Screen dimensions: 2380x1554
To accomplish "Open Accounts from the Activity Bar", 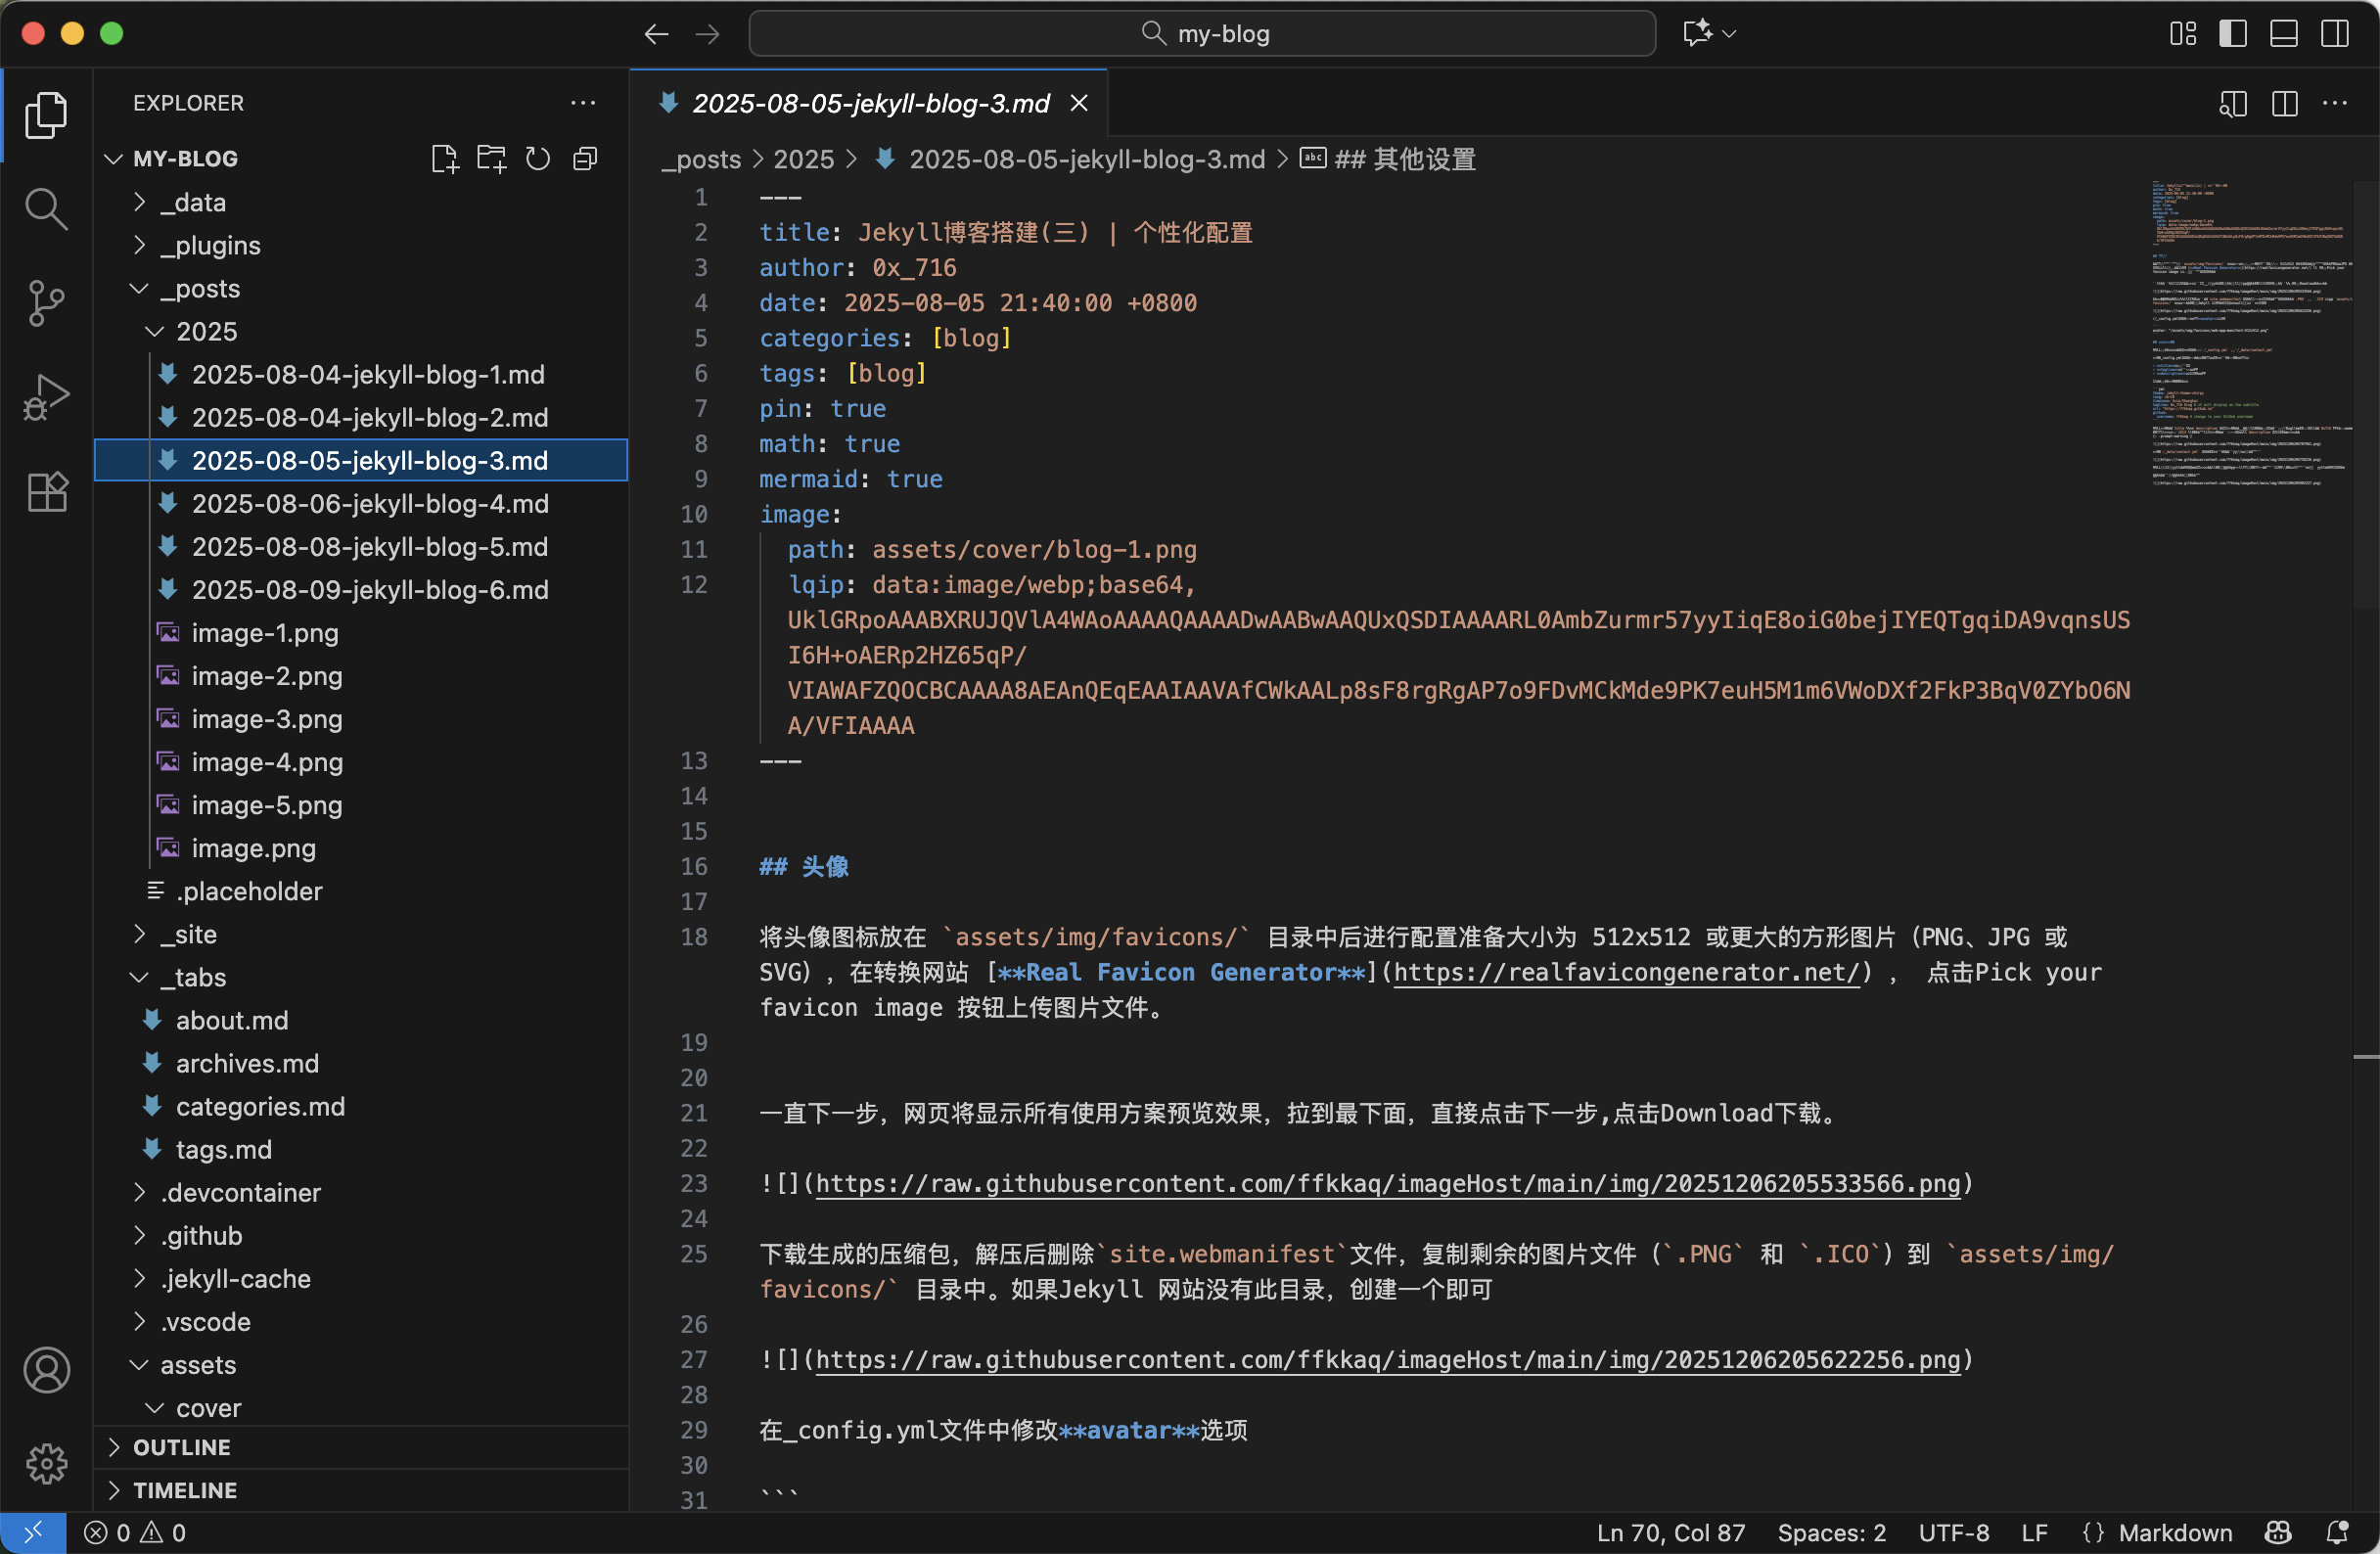I will tap(46, 1370).
